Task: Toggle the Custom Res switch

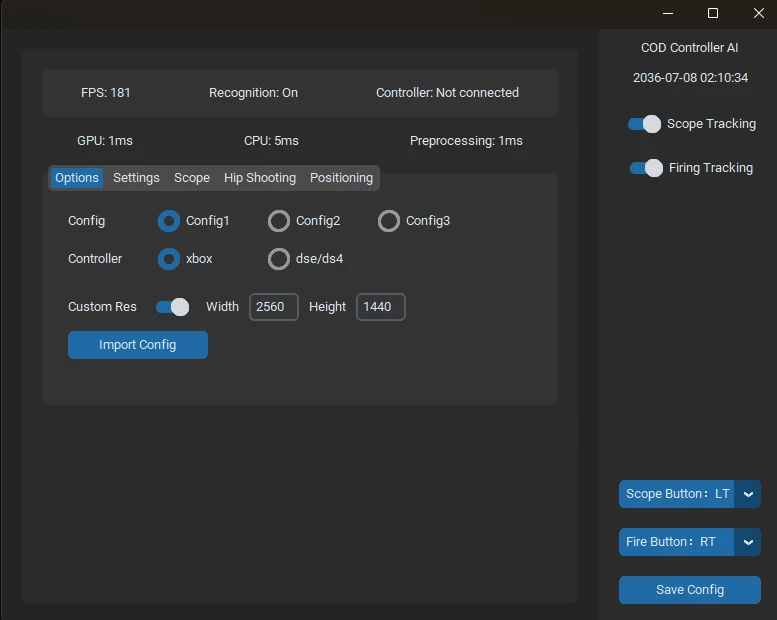Action: (172, 307)
